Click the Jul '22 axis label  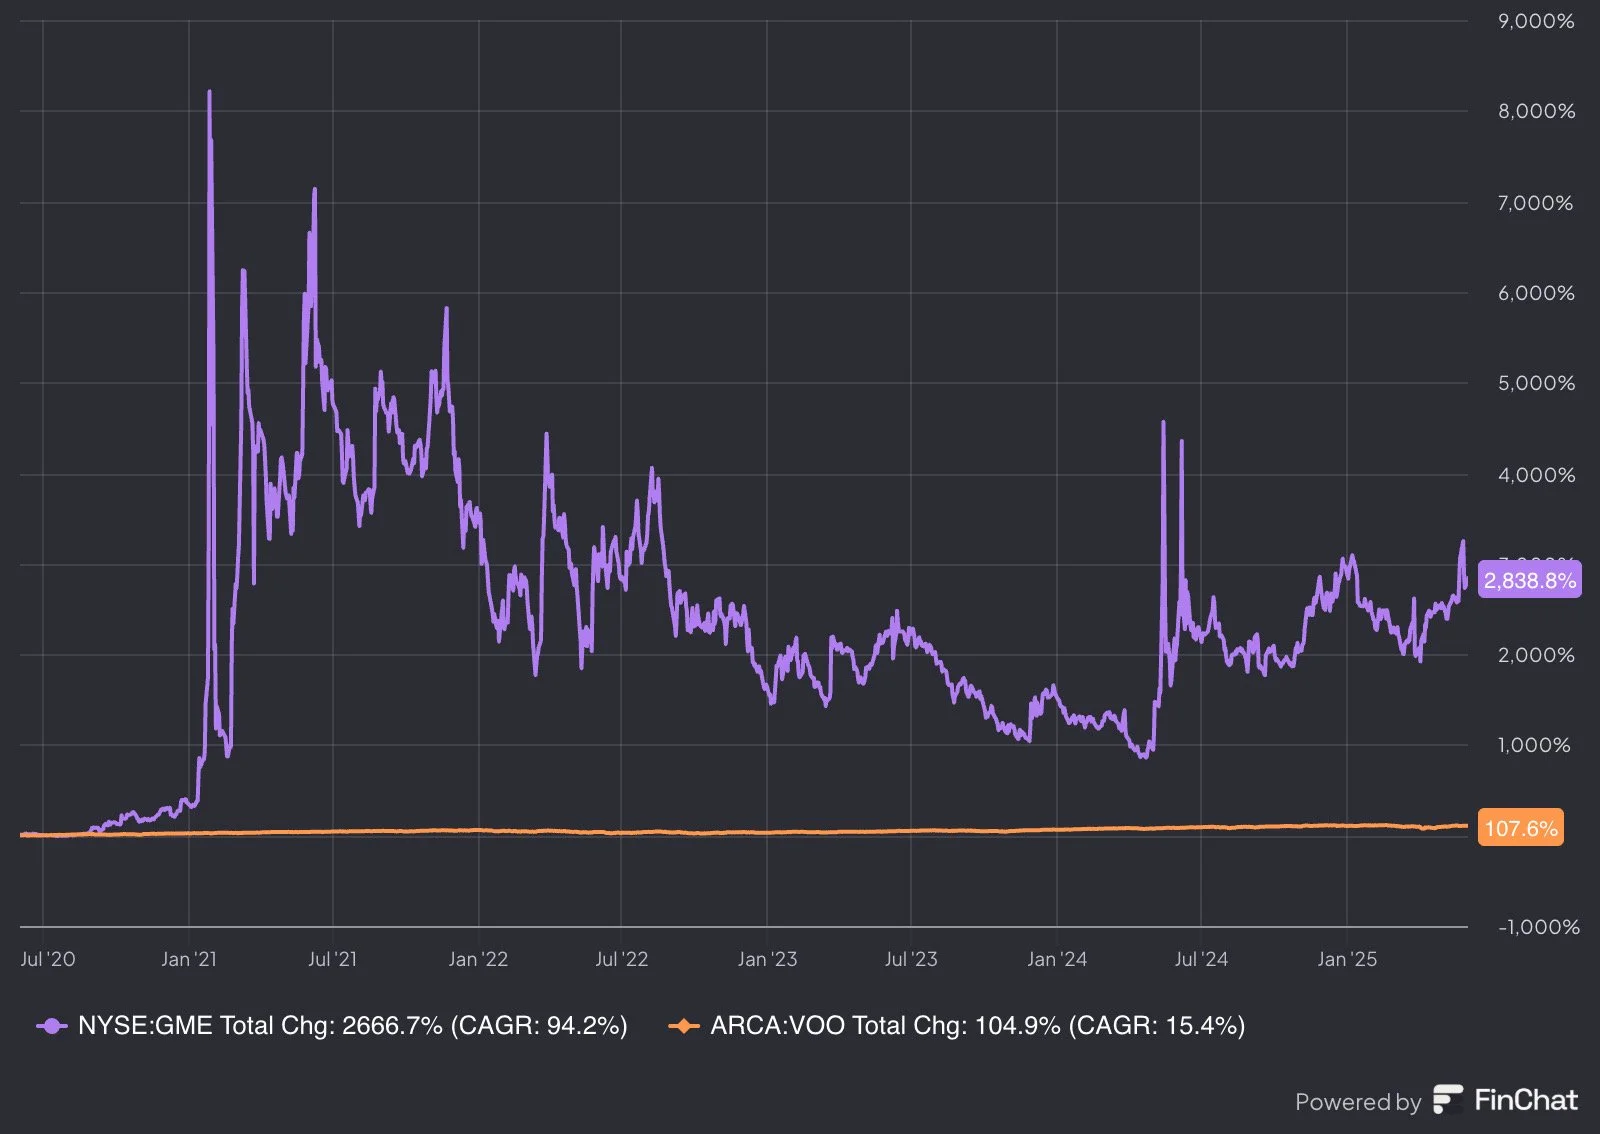tap(621, 959)
